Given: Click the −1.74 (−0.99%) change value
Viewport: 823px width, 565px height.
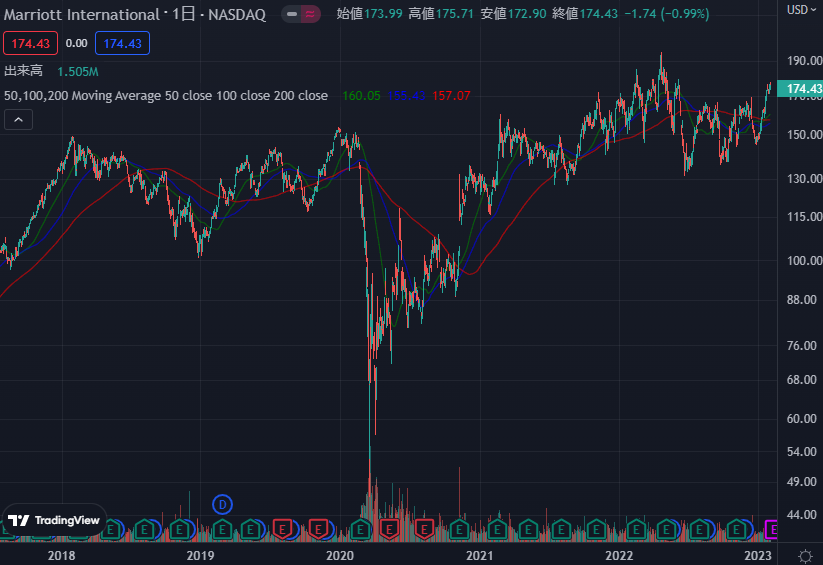Looking at the screenshot, I should tap(667, 14).
